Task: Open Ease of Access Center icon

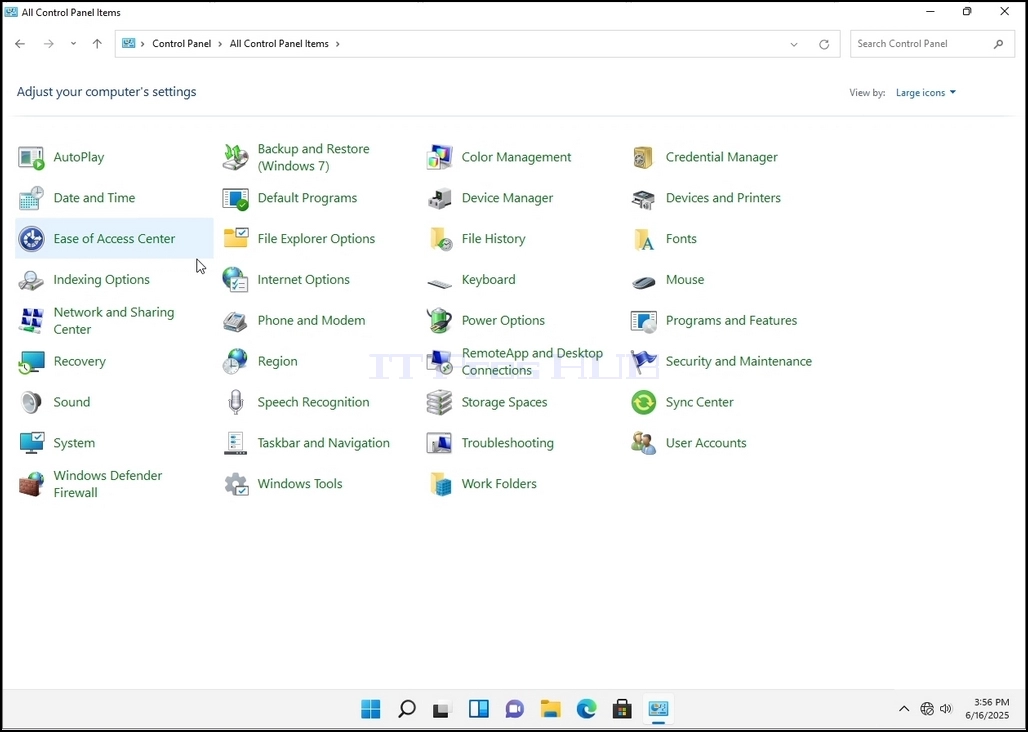Action: point(31,239)
